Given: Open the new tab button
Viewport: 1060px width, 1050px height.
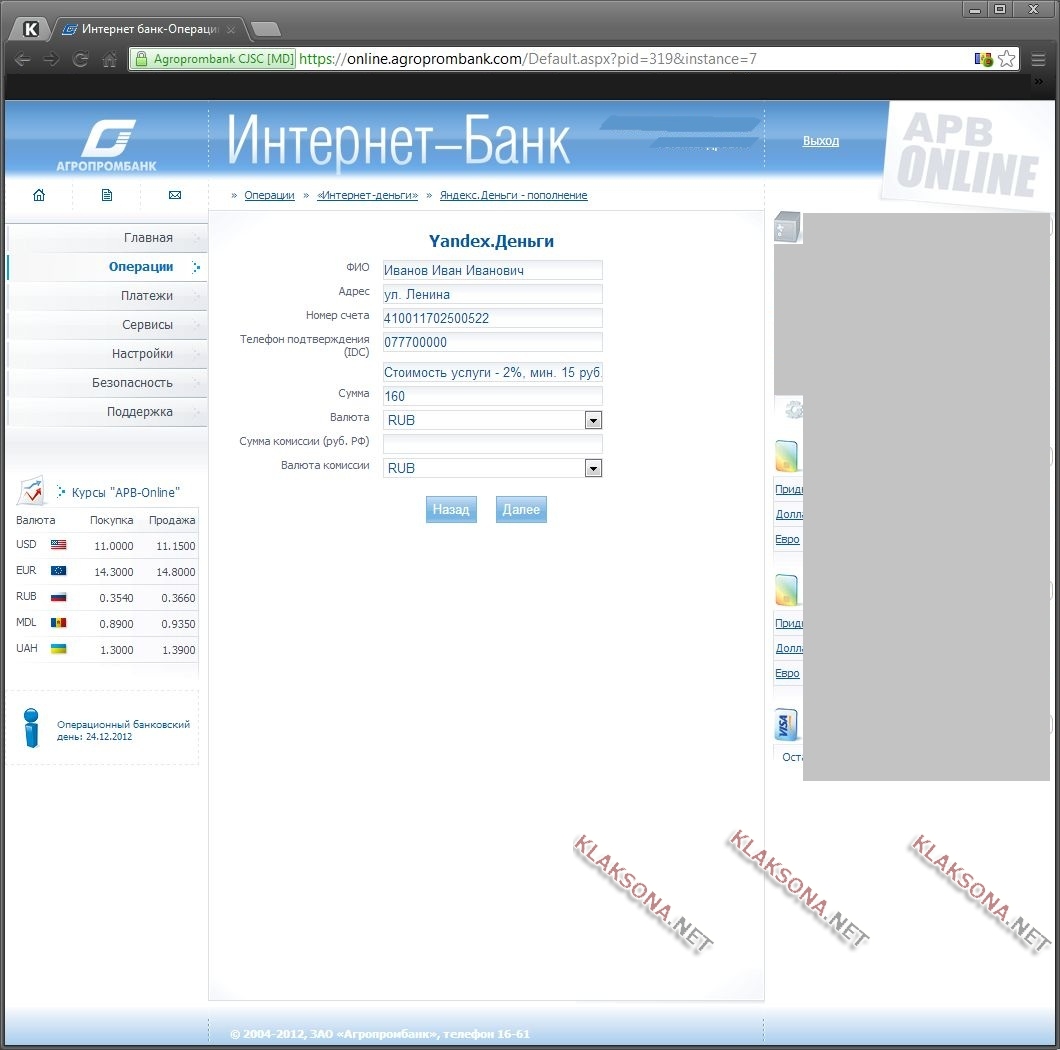Looking at the screenshot, I should pyautogui.click(x=266, y=29).
